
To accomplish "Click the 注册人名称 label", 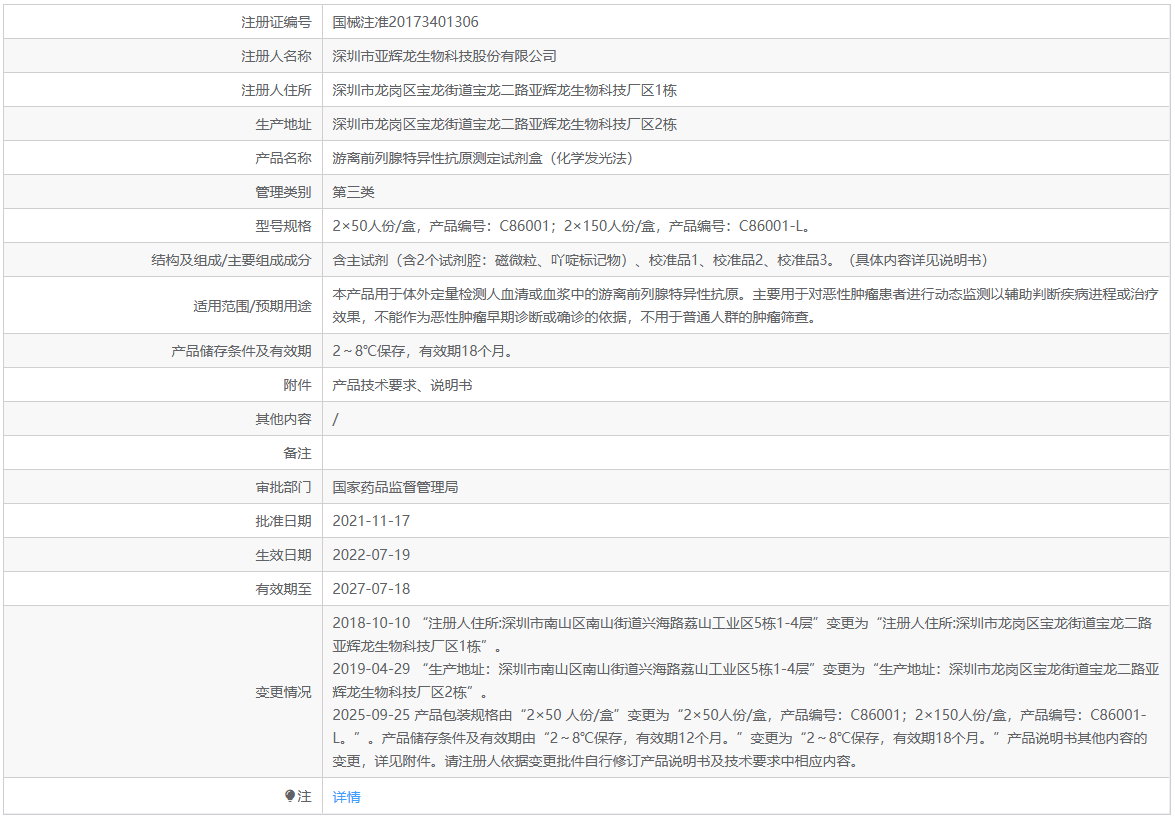I will (x=276, y=56).
